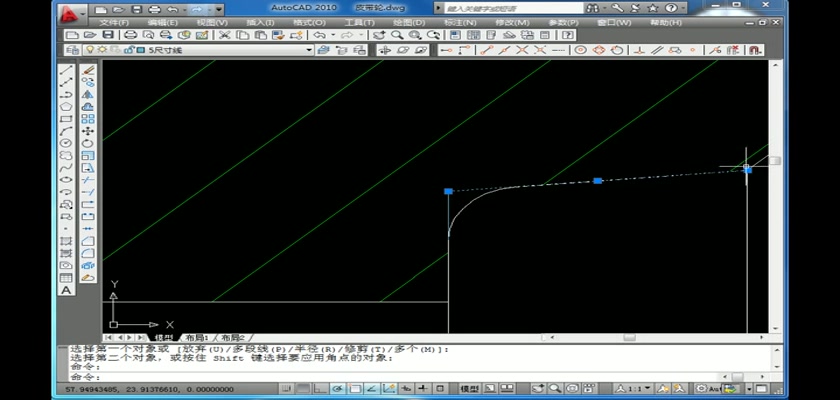The image size is (840, 400).
Task: Click the Trim tool
Action: pos(88,180)
